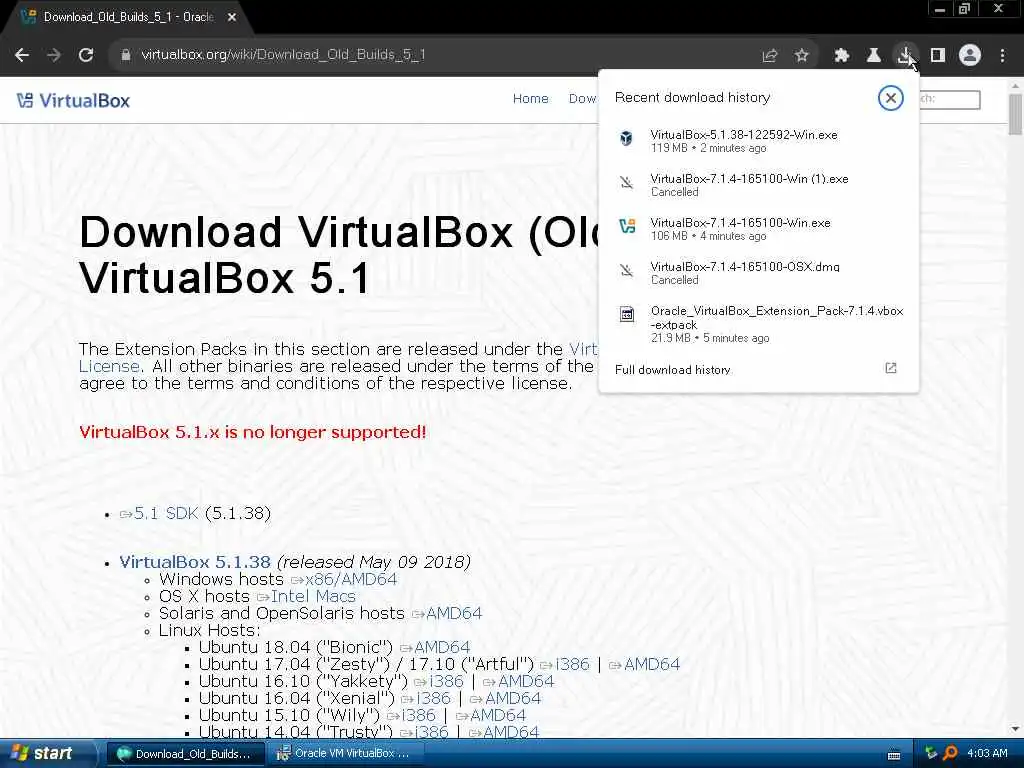Click the VirtualBox logo in header
Screen dimensions: 1024x768
click(x=73, y=101)
